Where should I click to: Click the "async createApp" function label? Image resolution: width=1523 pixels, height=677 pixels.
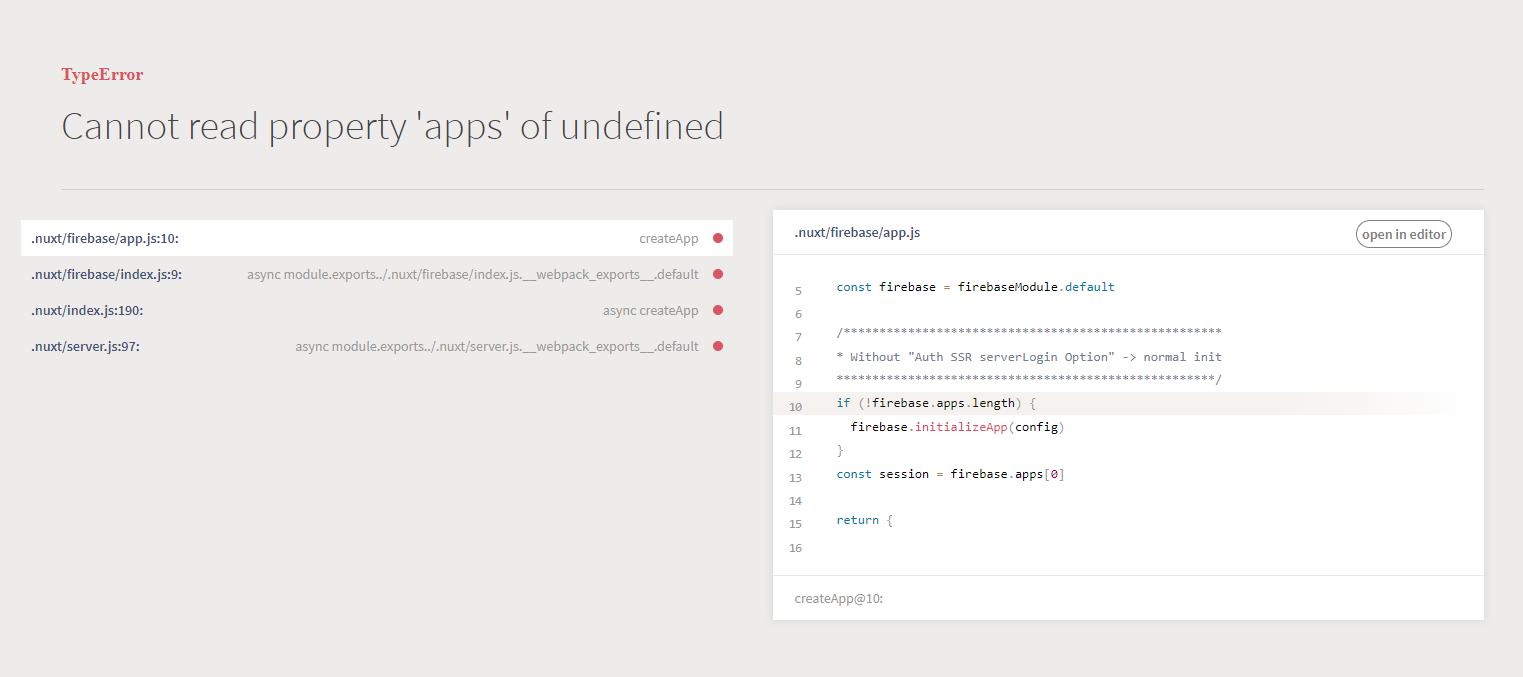coord(650,310)
